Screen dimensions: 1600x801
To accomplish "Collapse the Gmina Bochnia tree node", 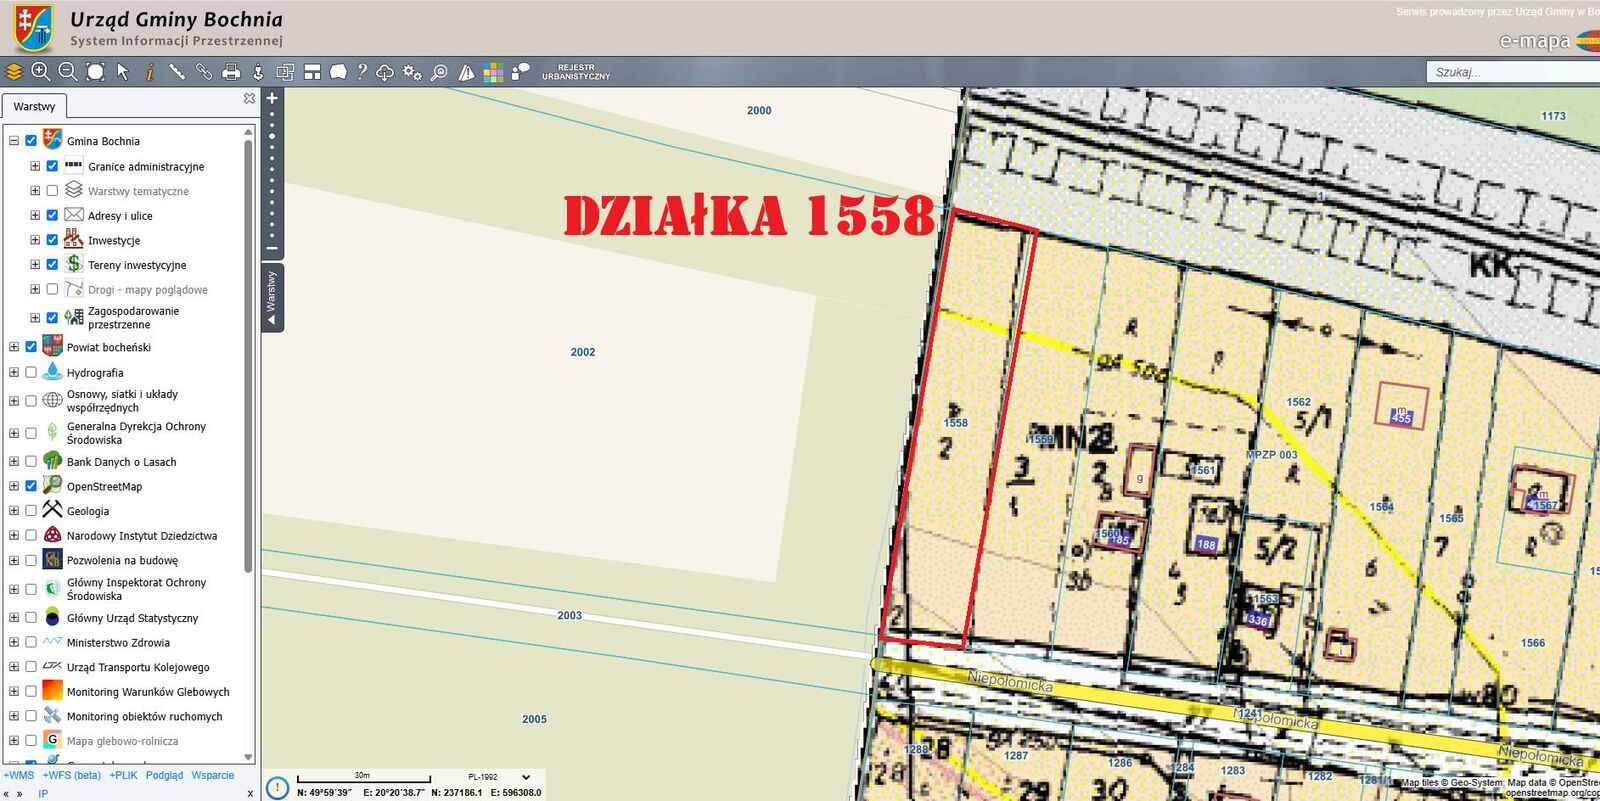I will pyautogui.click(x=14, y=141).
